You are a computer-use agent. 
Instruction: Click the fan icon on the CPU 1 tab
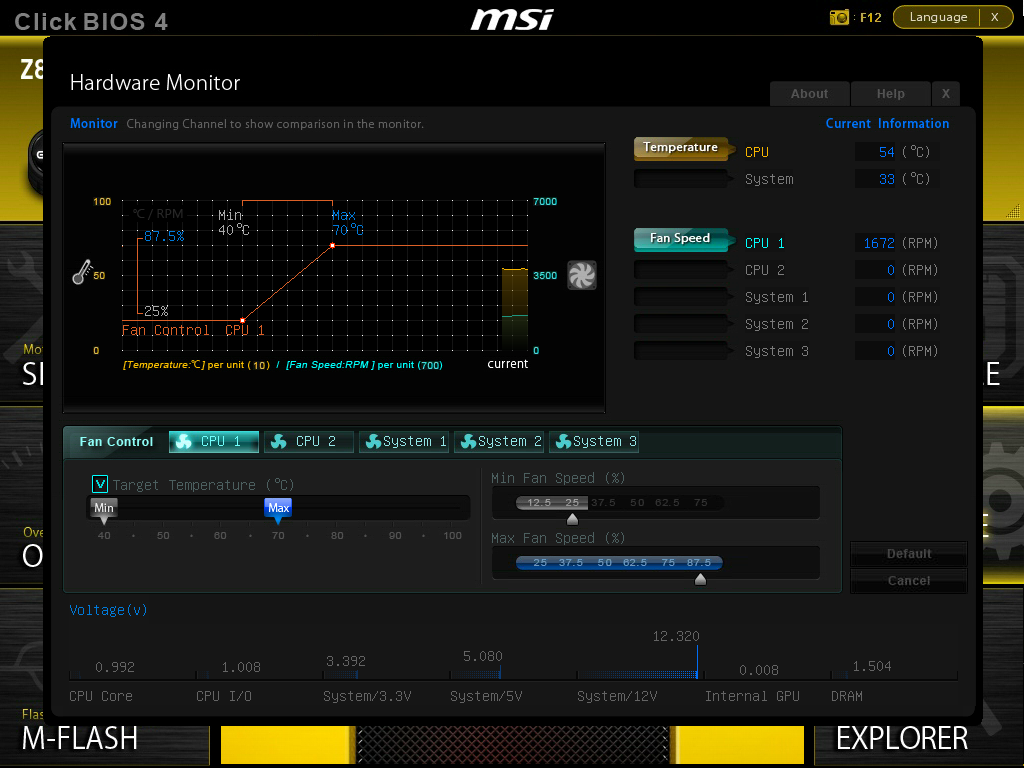182,441
